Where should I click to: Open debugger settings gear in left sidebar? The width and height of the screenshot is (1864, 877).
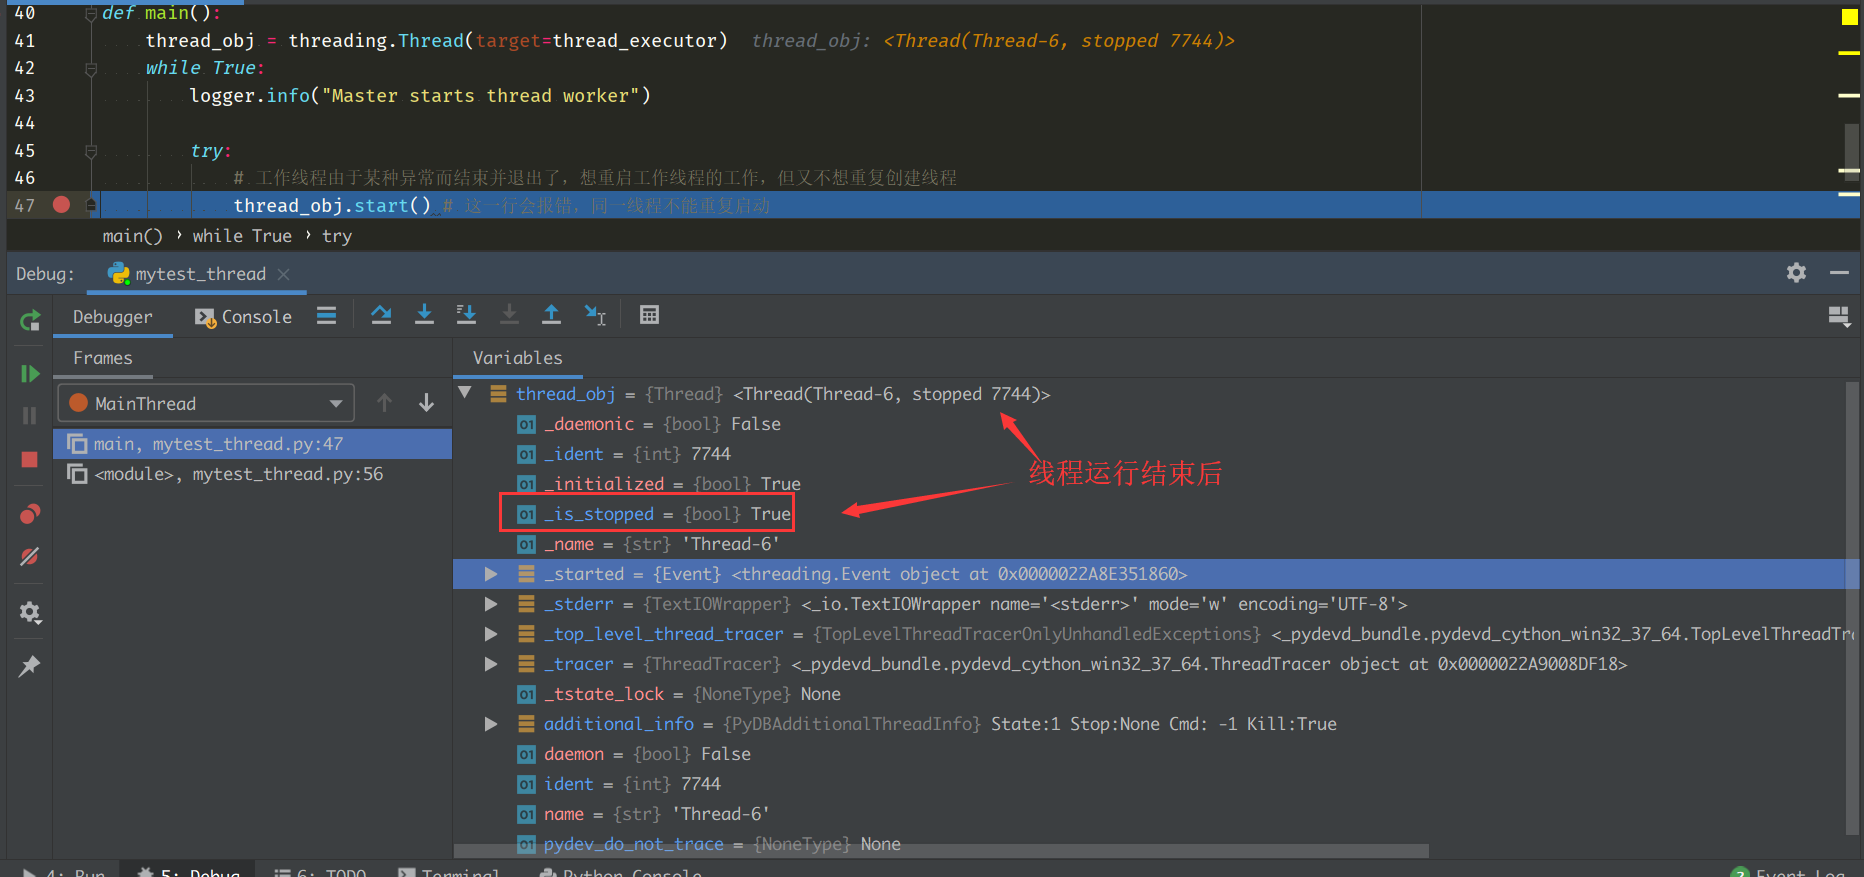(x=30, y=612)
